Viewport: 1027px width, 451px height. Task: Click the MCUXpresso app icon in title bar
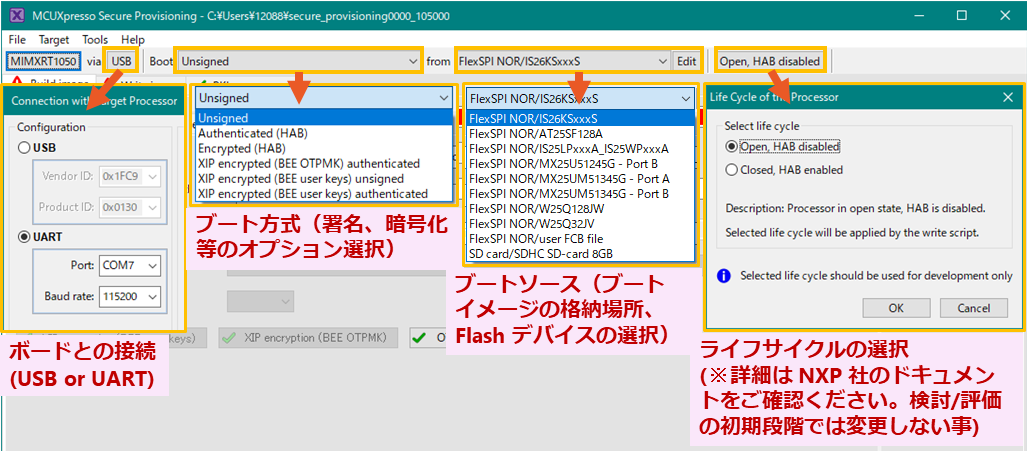14,16
